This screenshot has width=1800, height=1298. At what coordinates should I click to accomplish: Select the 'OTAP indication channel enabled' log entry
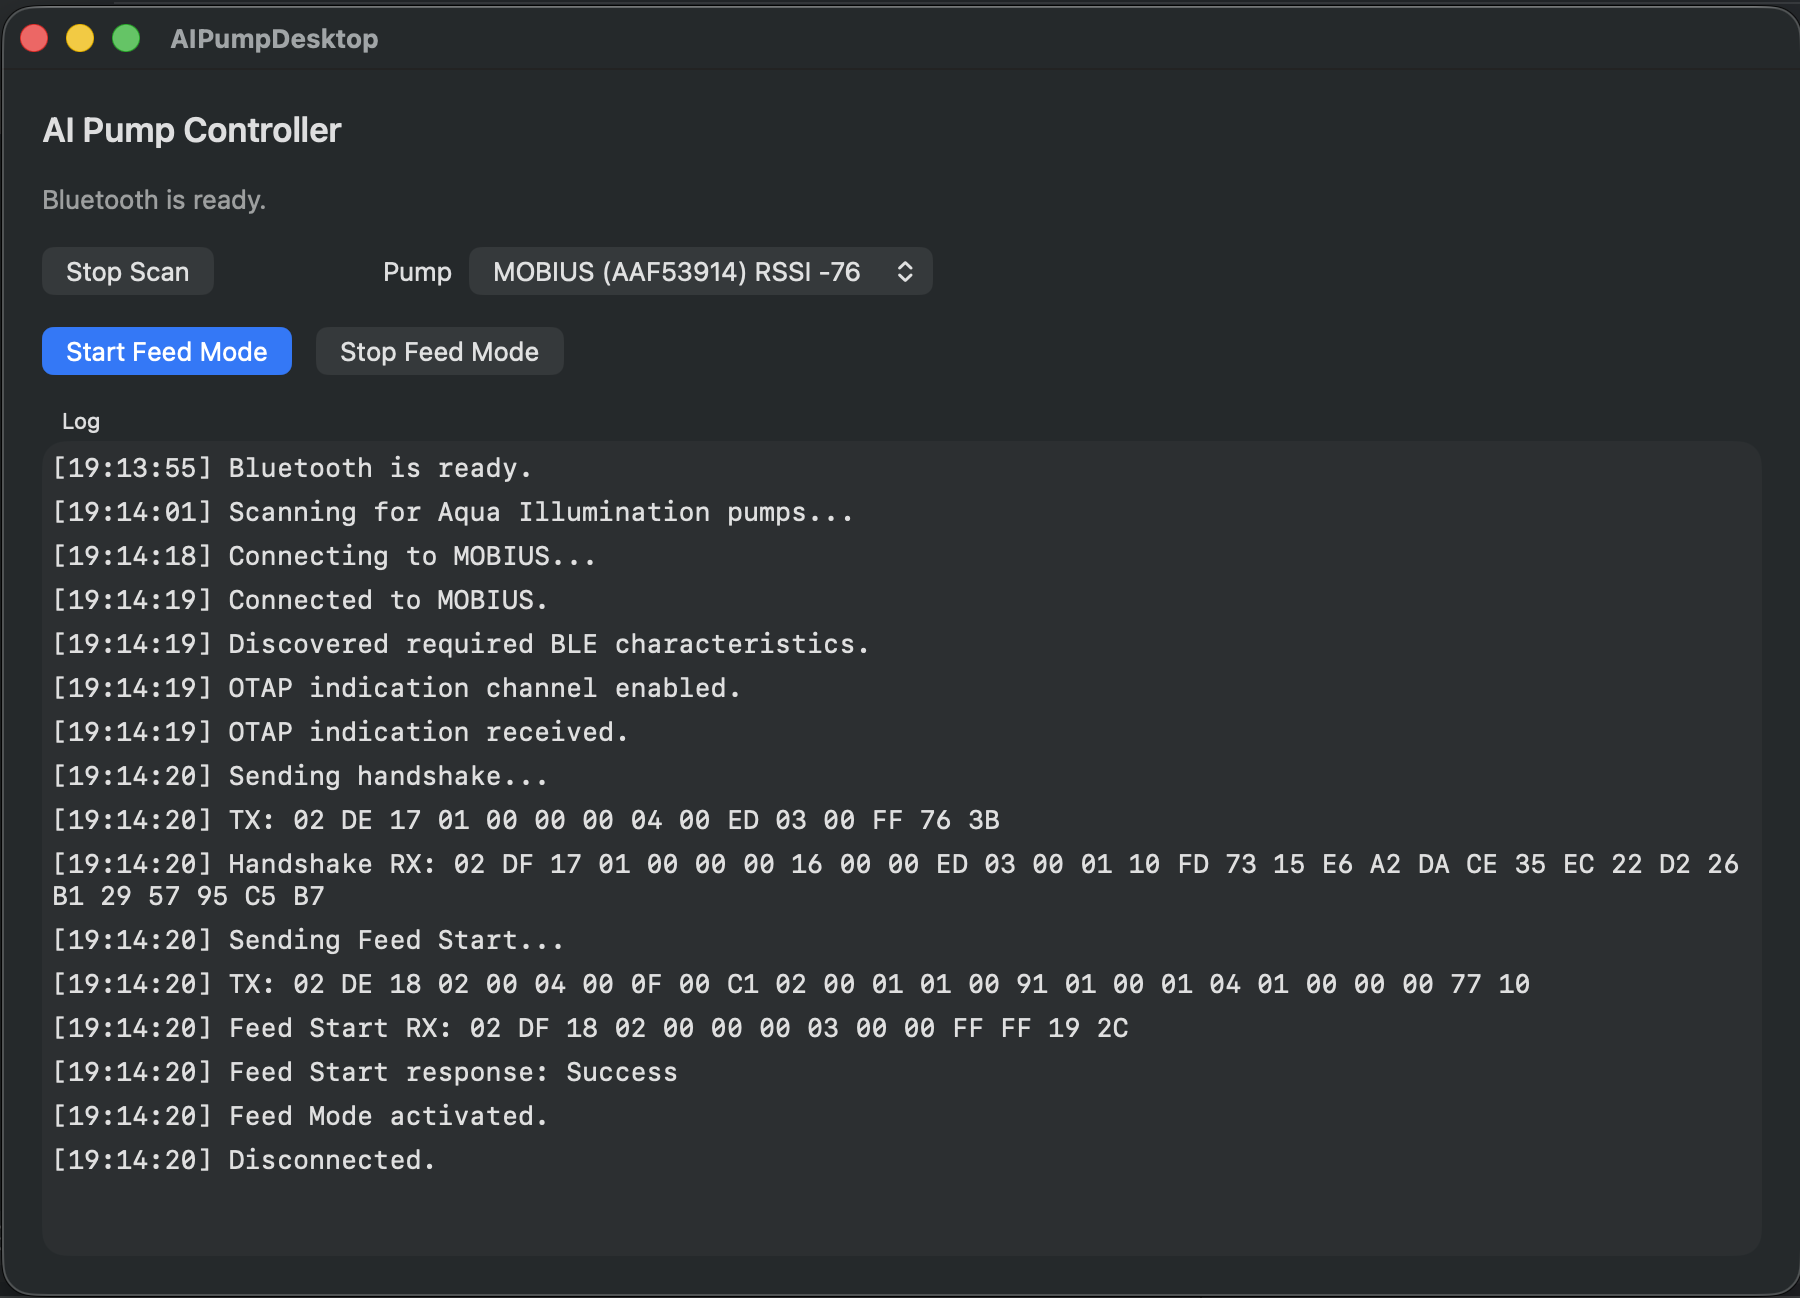click(396, 688)
